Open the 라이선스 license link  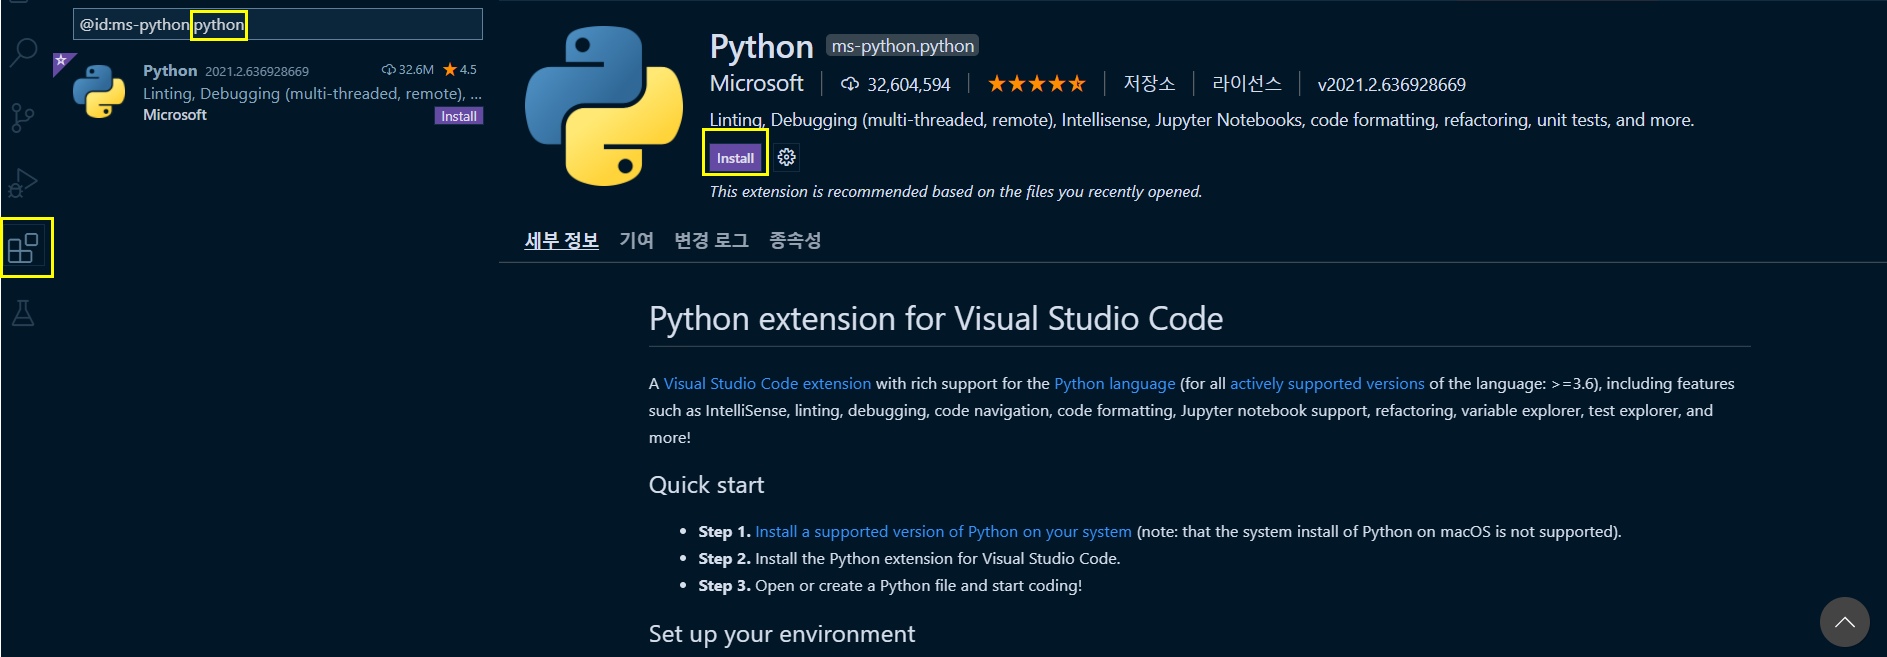(x=1246, y=83)
